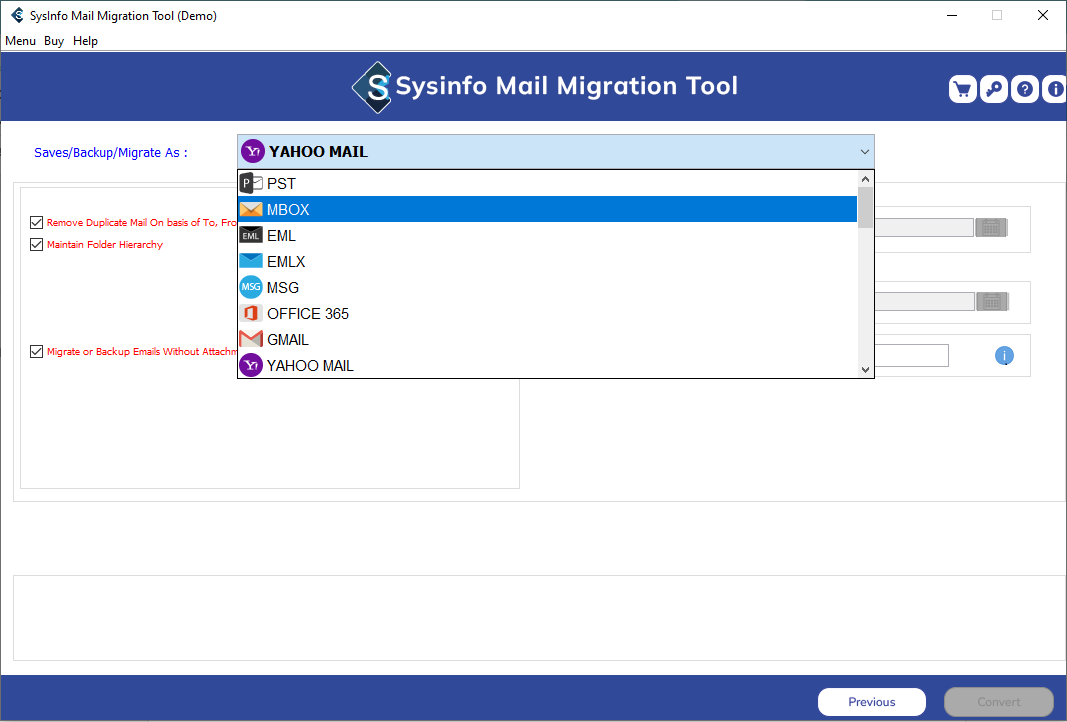The height and width of the screenshot is (722, 1067).
Task: Open the Buy menu
Action: coord(54,41)
